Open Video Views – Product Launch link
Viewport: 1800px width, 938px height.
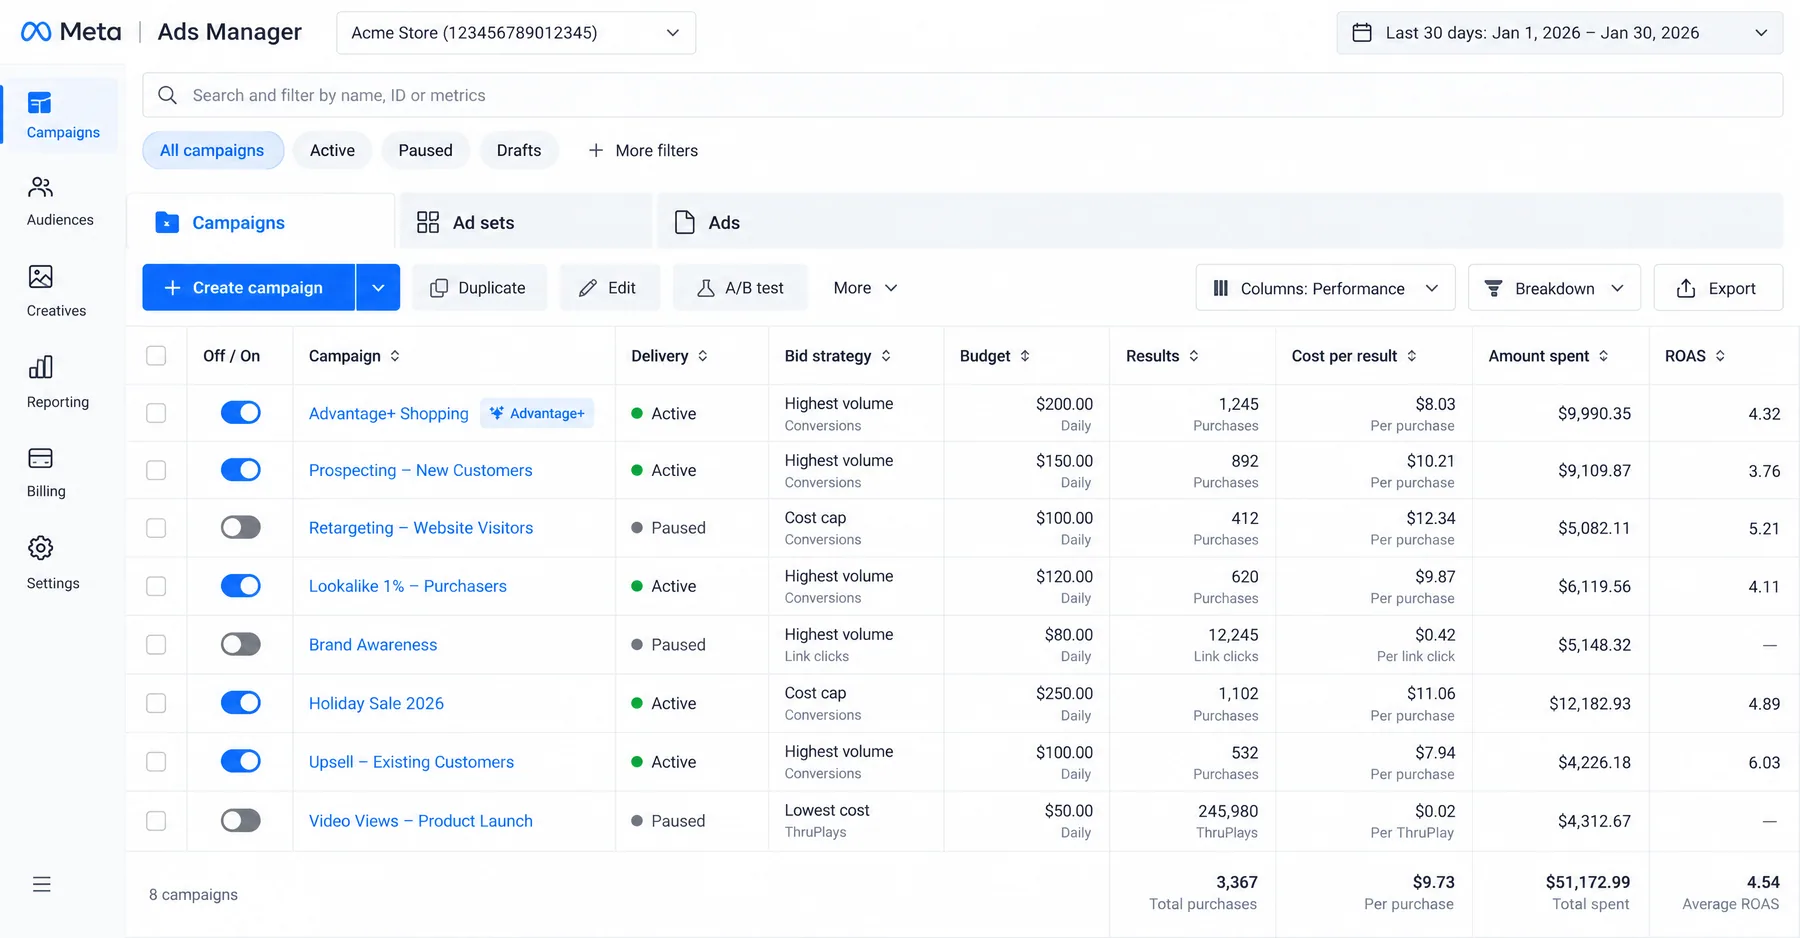pyautogui.click(x=421, y=821)
